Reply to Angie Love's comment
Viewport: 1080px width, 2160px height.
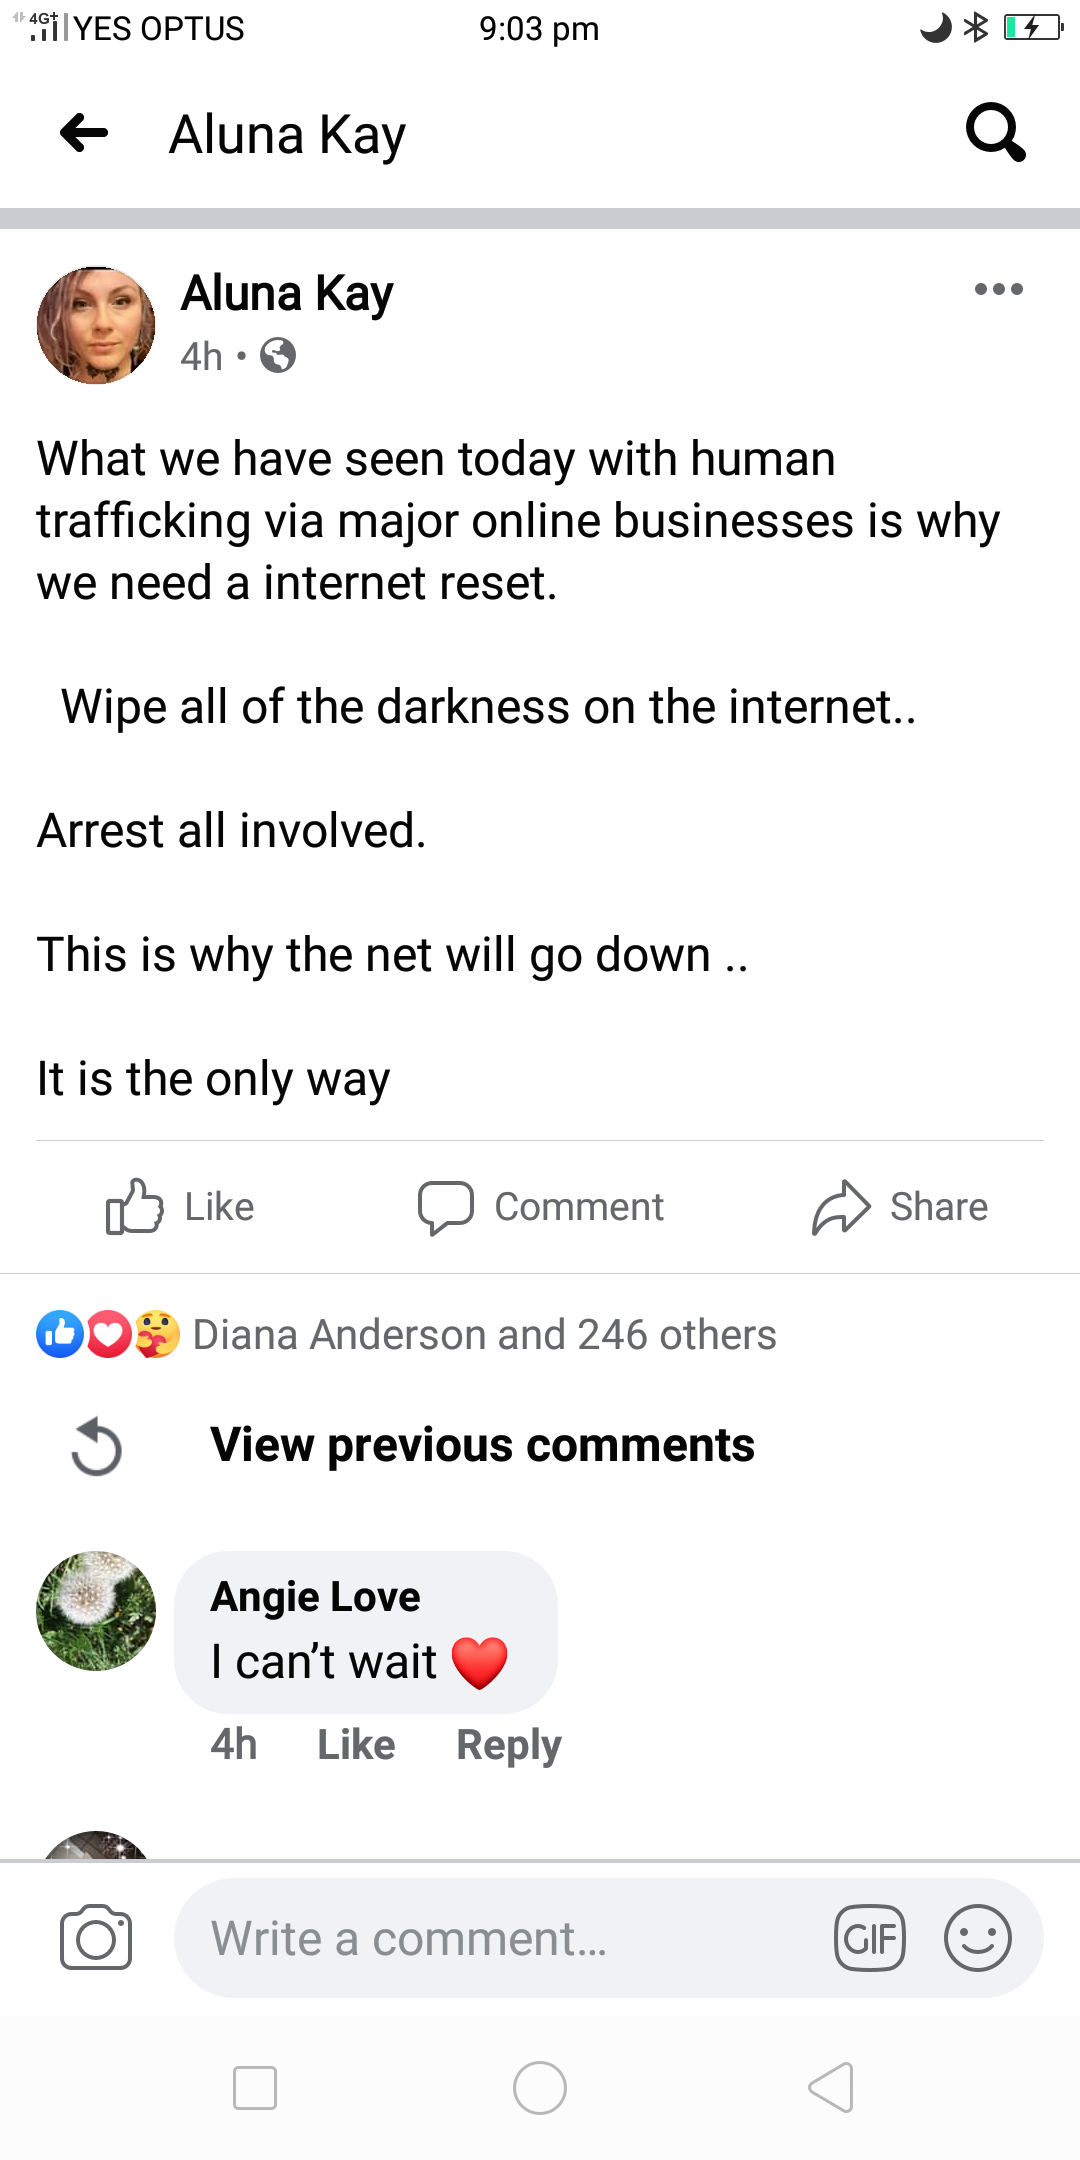(508, 1745)
